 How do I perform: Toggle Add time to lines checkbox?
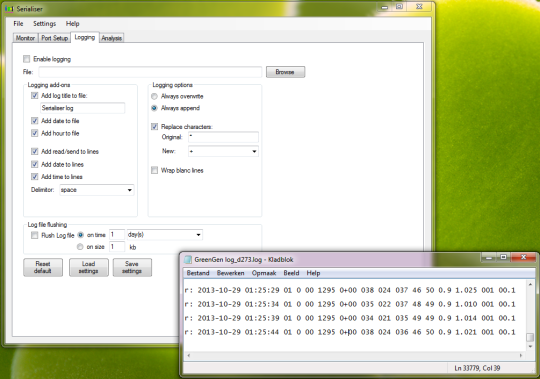pyautogui.click(x=34, y=177)
